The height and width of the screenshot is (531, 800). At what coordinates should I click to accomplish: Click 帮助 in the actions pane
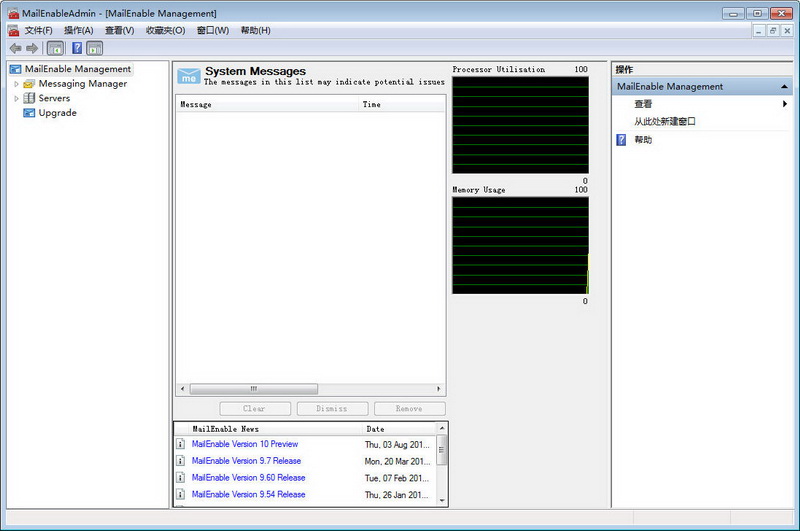(x=643, y=140)
